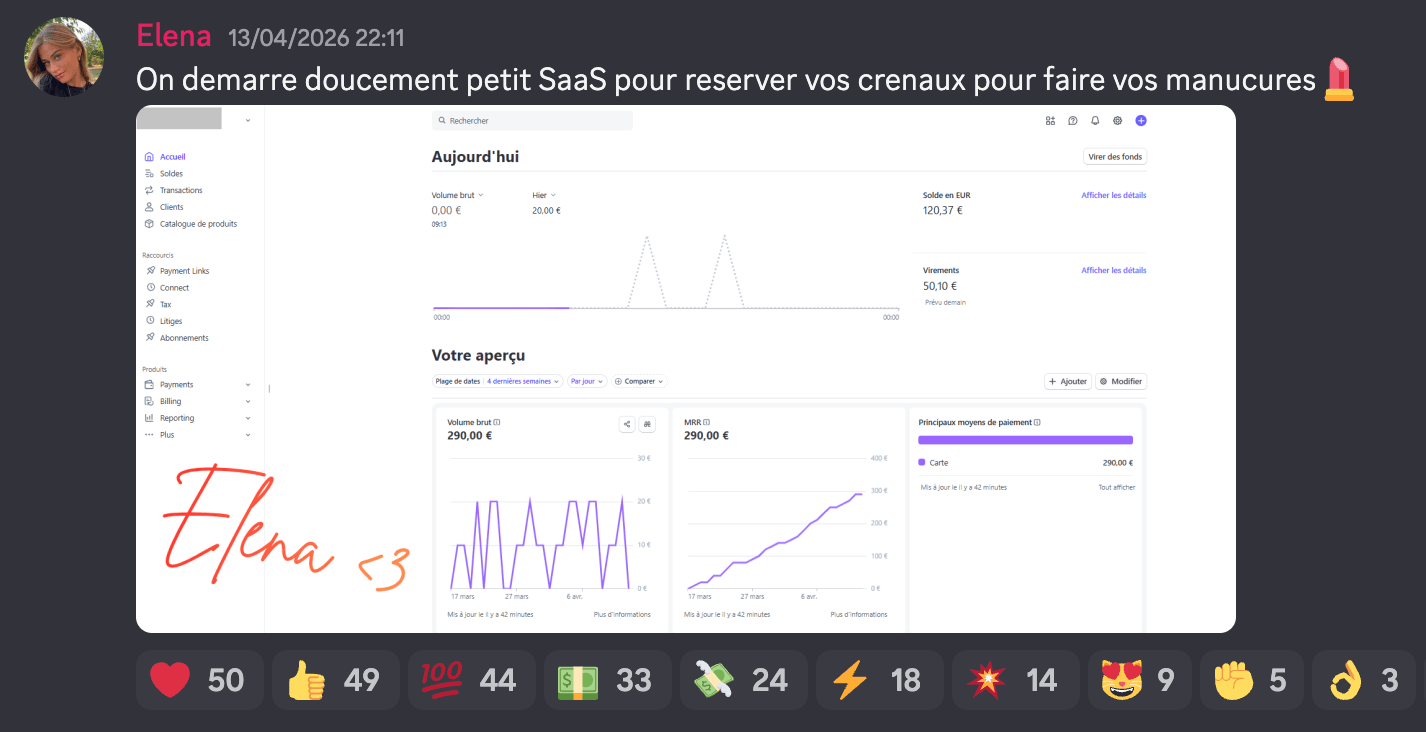Toggle the thumbs-up reaction with 49
Image resolution: width=1426 pixels, height=732 pixels.
click(x=335, y=680)
